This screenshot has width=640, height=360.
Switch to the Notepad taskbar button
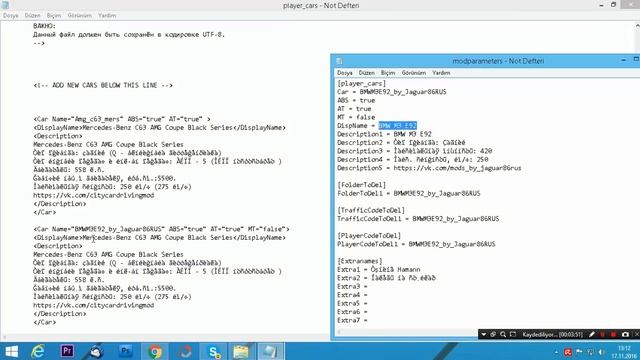click(270, 351)
